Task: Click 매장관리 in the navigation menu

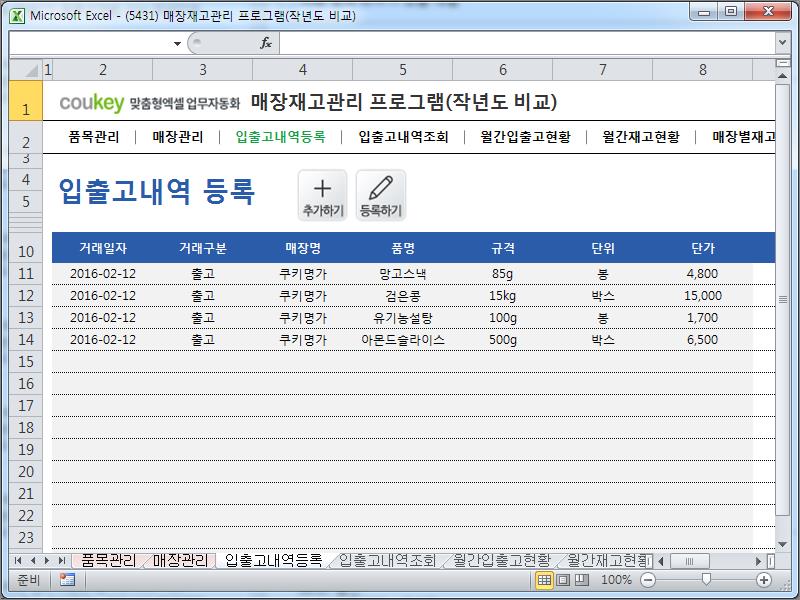Action: coord(178,137)
